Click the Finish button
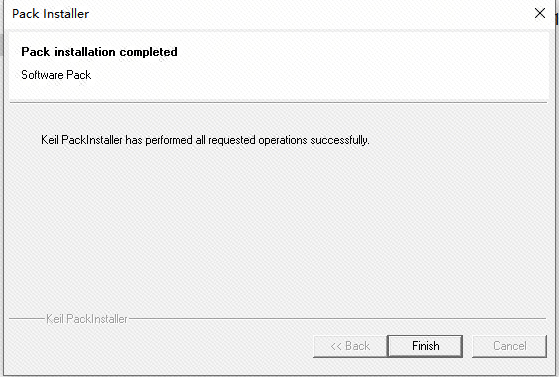 pos(425,346)
